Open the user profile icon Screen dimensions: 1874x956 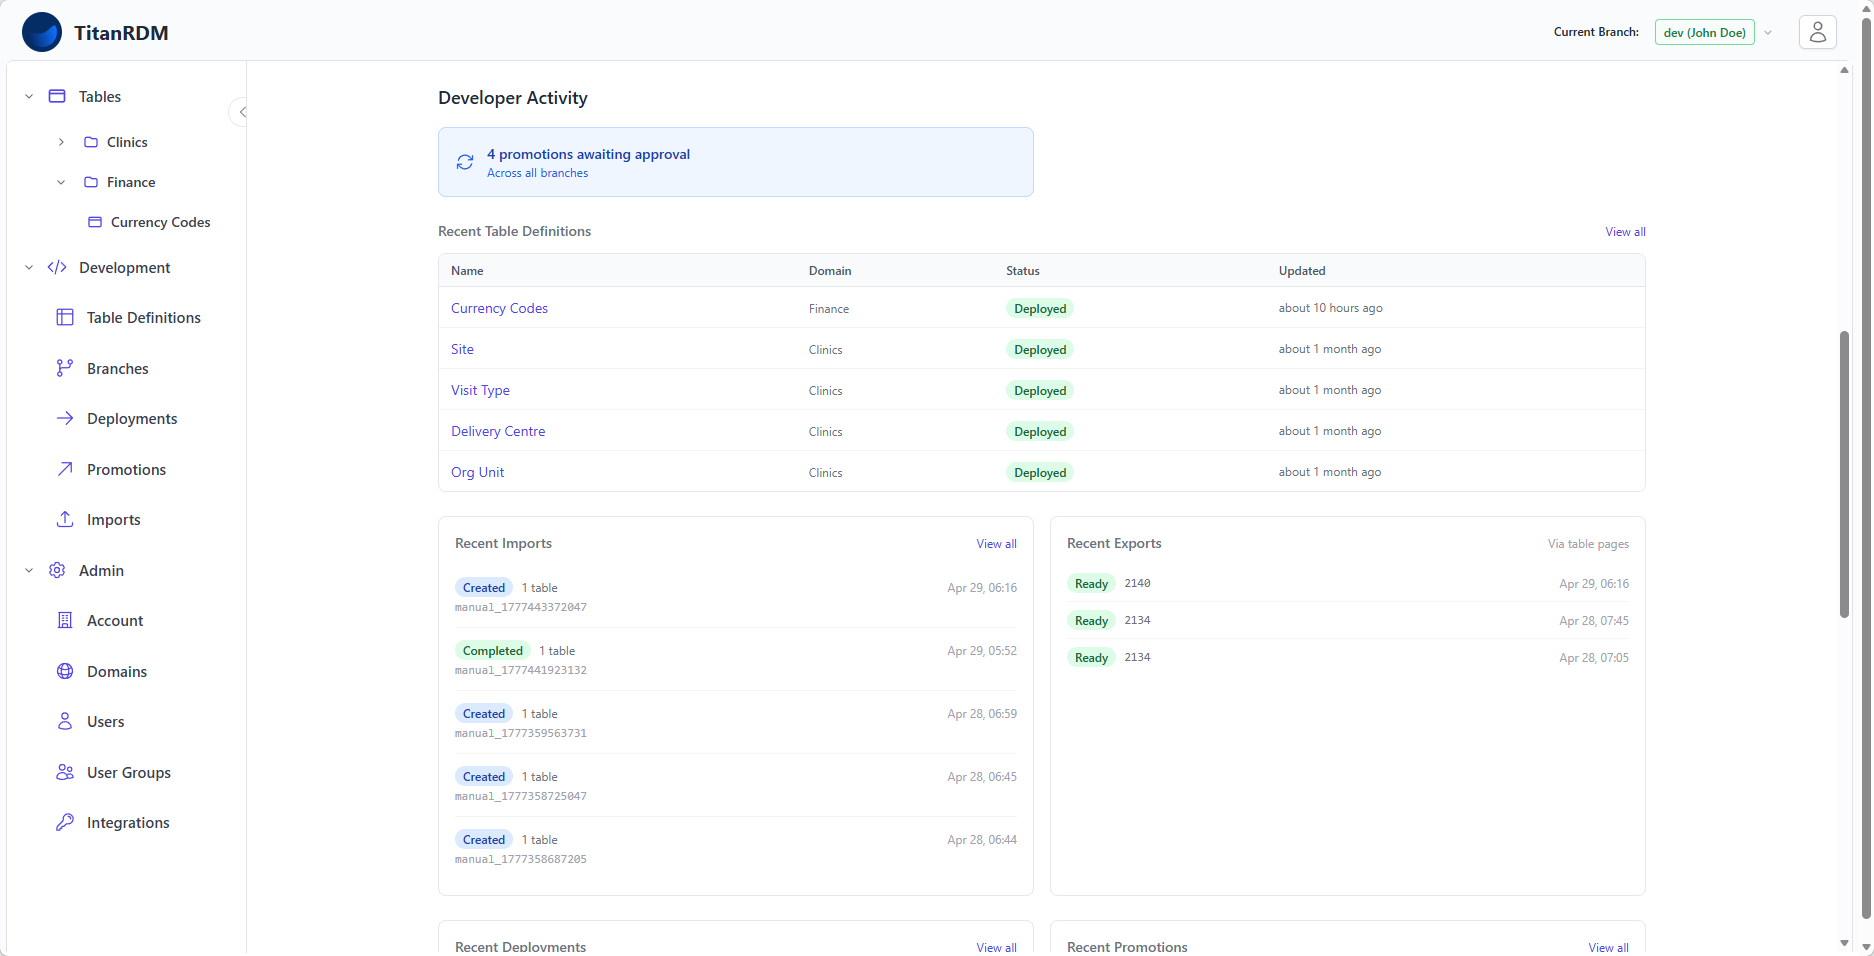1817,32
